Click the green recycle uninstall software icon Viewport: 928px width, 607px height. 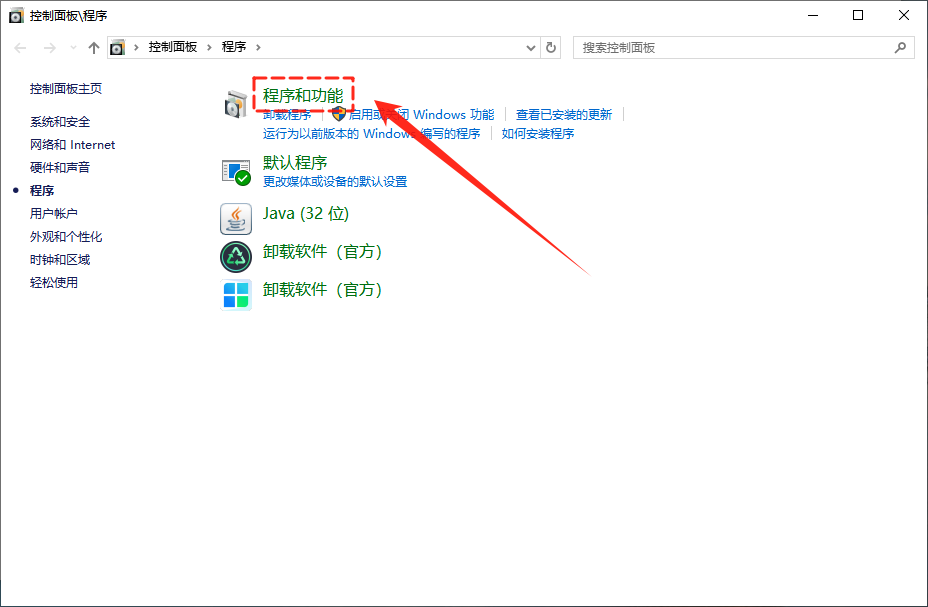click(235, 256)
